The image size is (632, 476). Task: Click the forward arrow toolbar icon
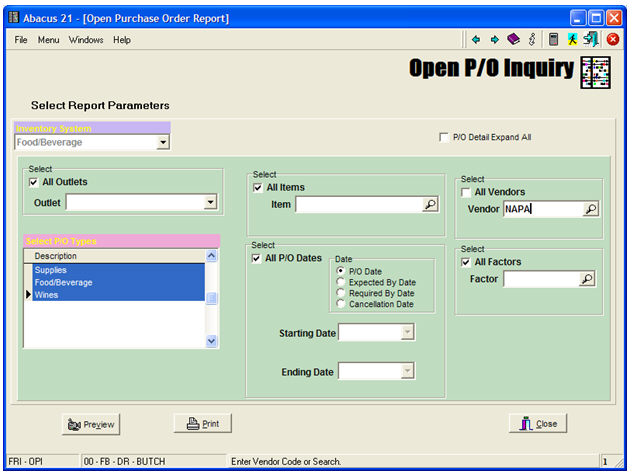click(494, 40)
